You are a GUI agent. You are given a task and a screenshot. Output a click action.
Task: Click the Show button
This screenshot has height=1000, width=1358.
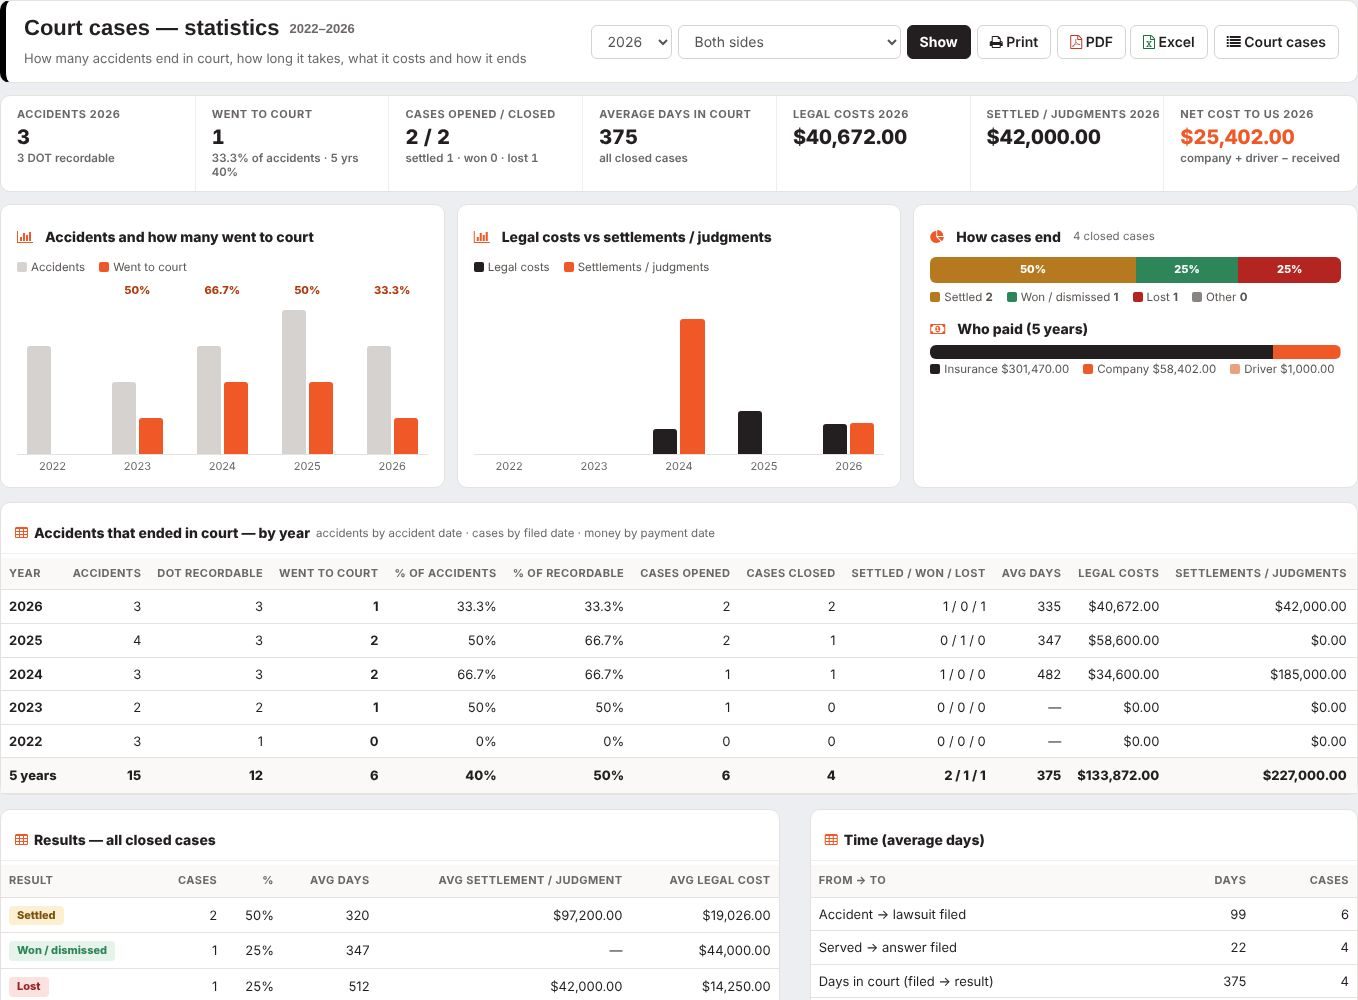tap(938, 42)
